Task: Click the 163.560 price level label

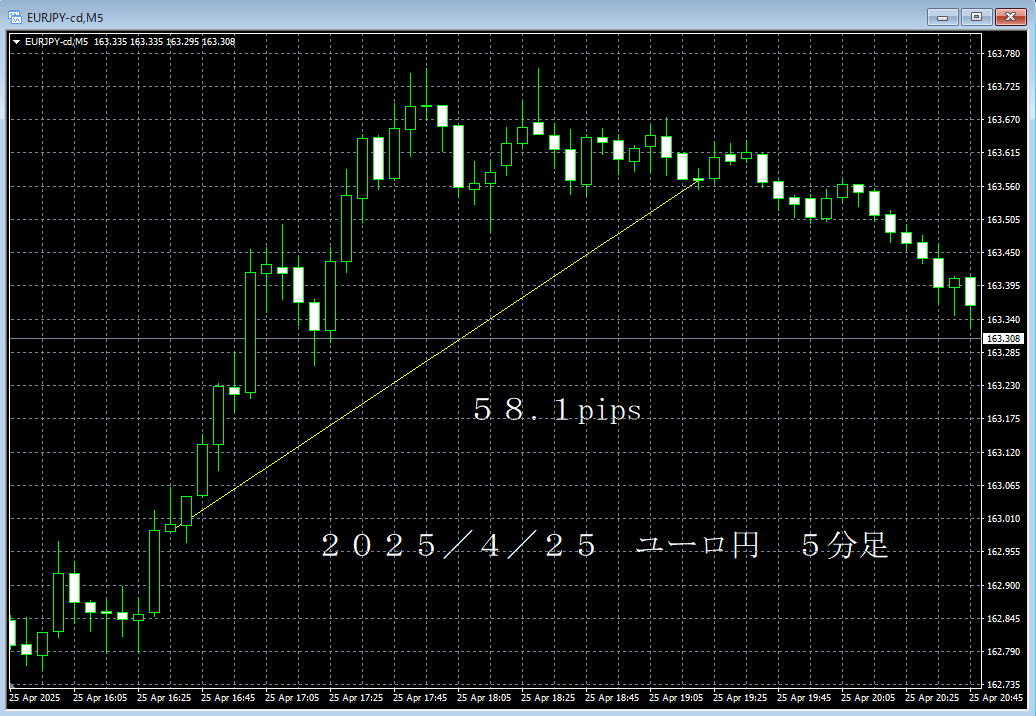Action: click(x=1003, y=186)
